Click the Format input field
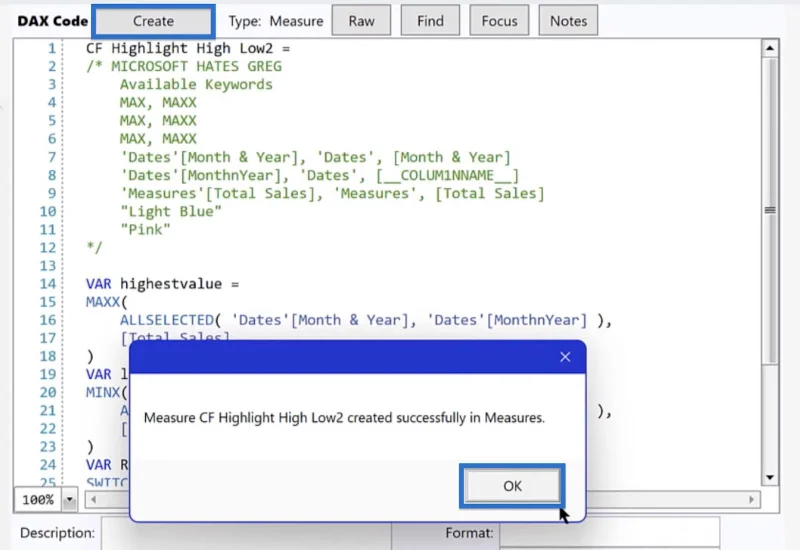Image resolution: width=800 pixels, height=550 pixels. tap(610, 533)
